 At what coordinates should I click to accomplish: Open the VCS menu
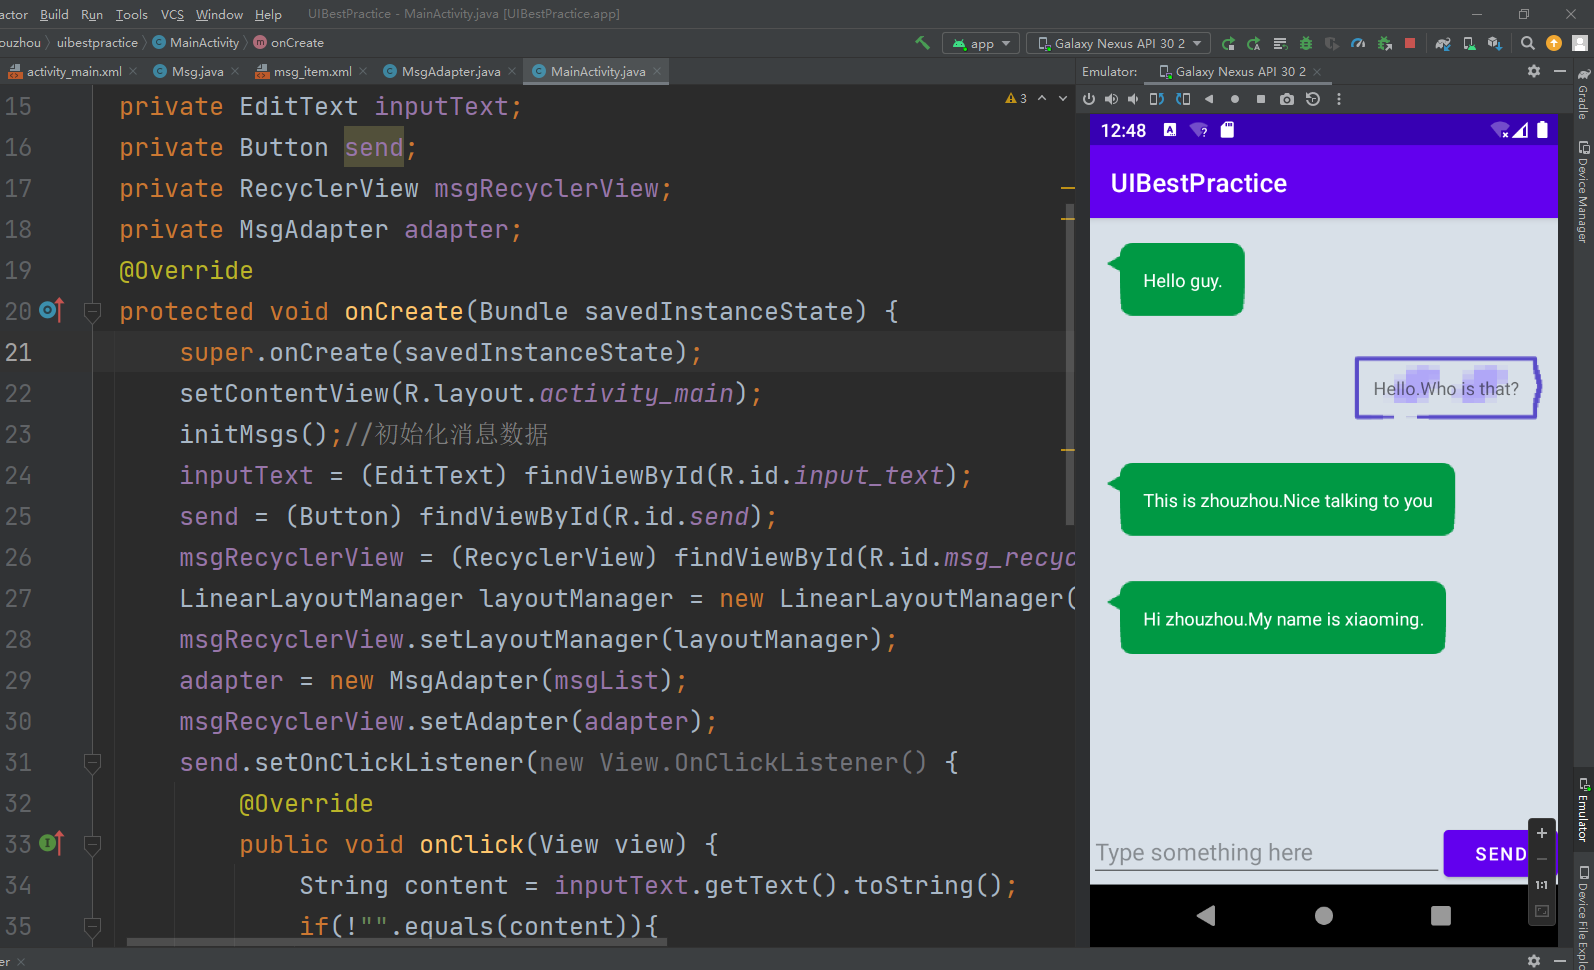172,14
